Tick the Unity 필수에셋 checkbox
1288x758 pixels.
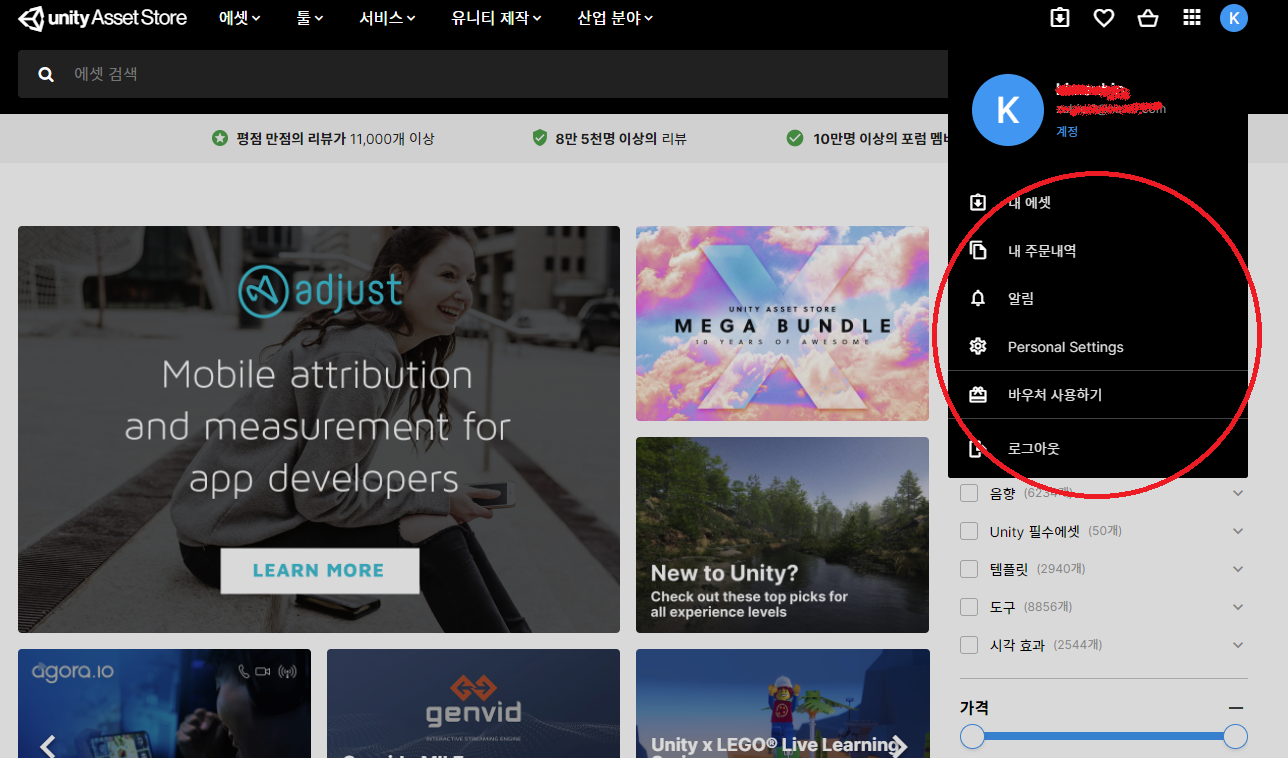pos(969,531)
